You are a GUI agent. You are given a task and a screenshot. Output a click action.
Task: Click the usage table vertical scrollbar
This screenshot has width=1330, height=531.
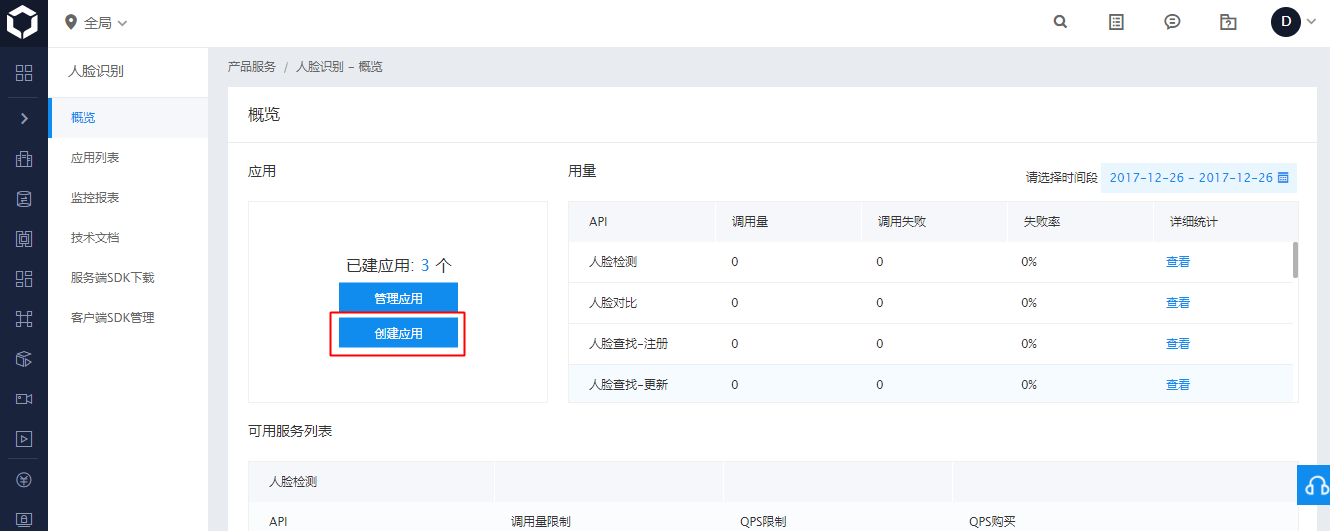(1296, 260)
